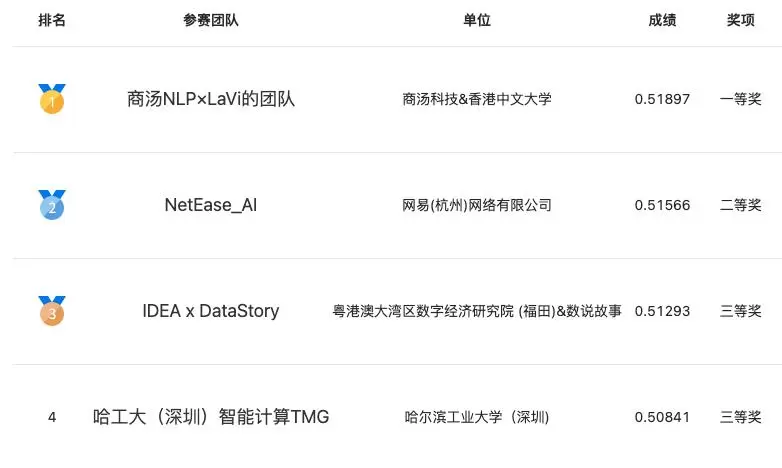Click the silver second-place medal icon
This screenshot has height=468, width=782.
[x=52, y=205]
